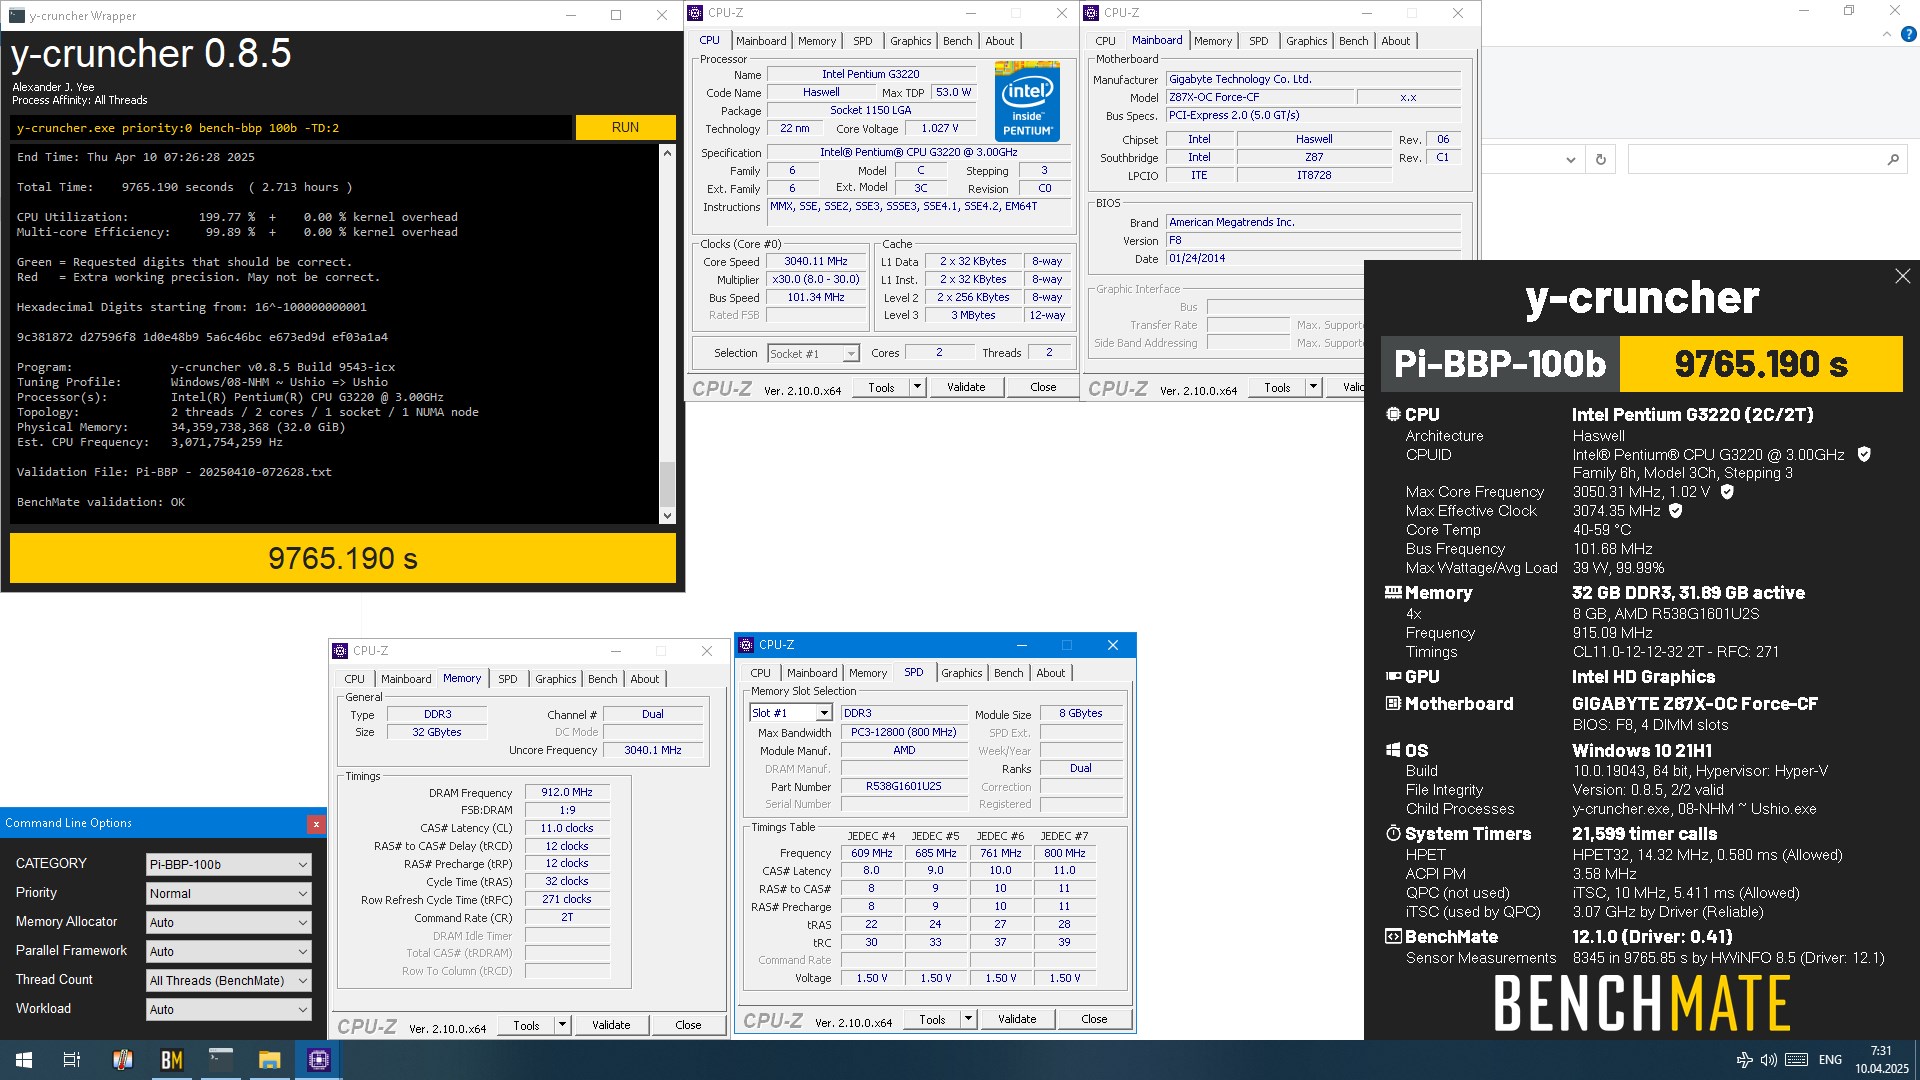
Task: Click the blue help icon at top right
Action: tap(1908, 34)
